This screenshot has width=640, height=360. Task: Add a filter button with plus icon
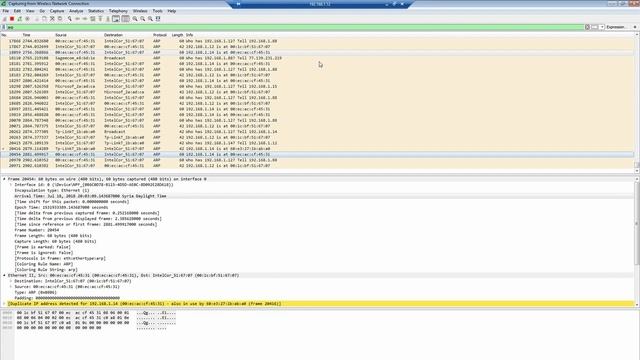tap(635, 27)
